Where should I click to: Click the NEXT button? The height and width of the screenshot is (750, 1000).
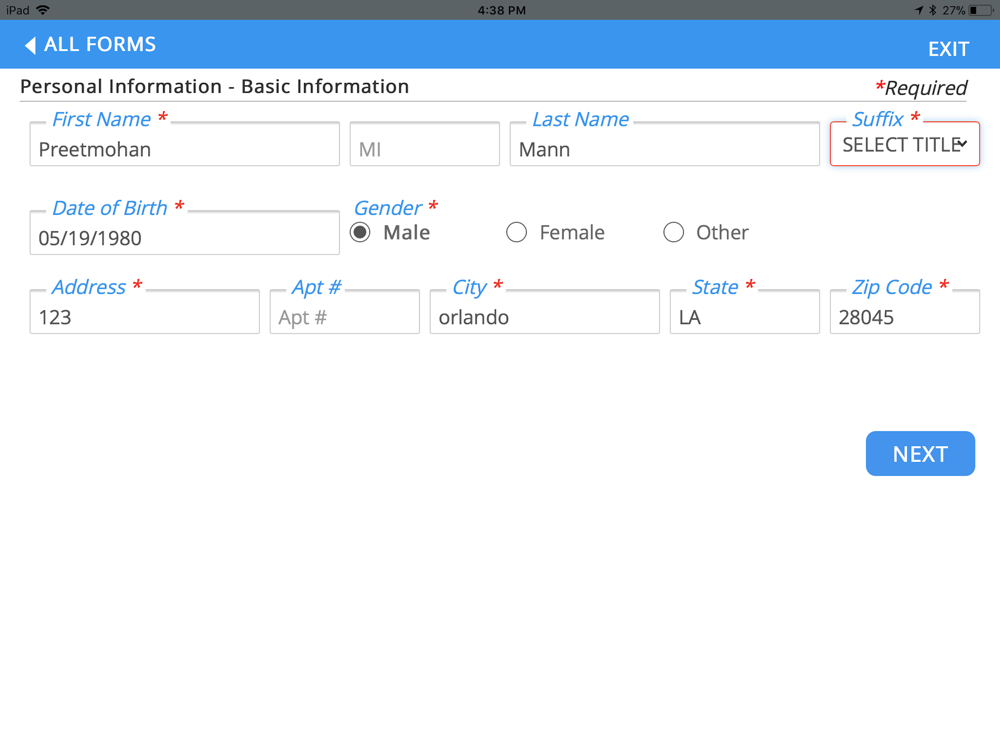(x=920, y=453)
